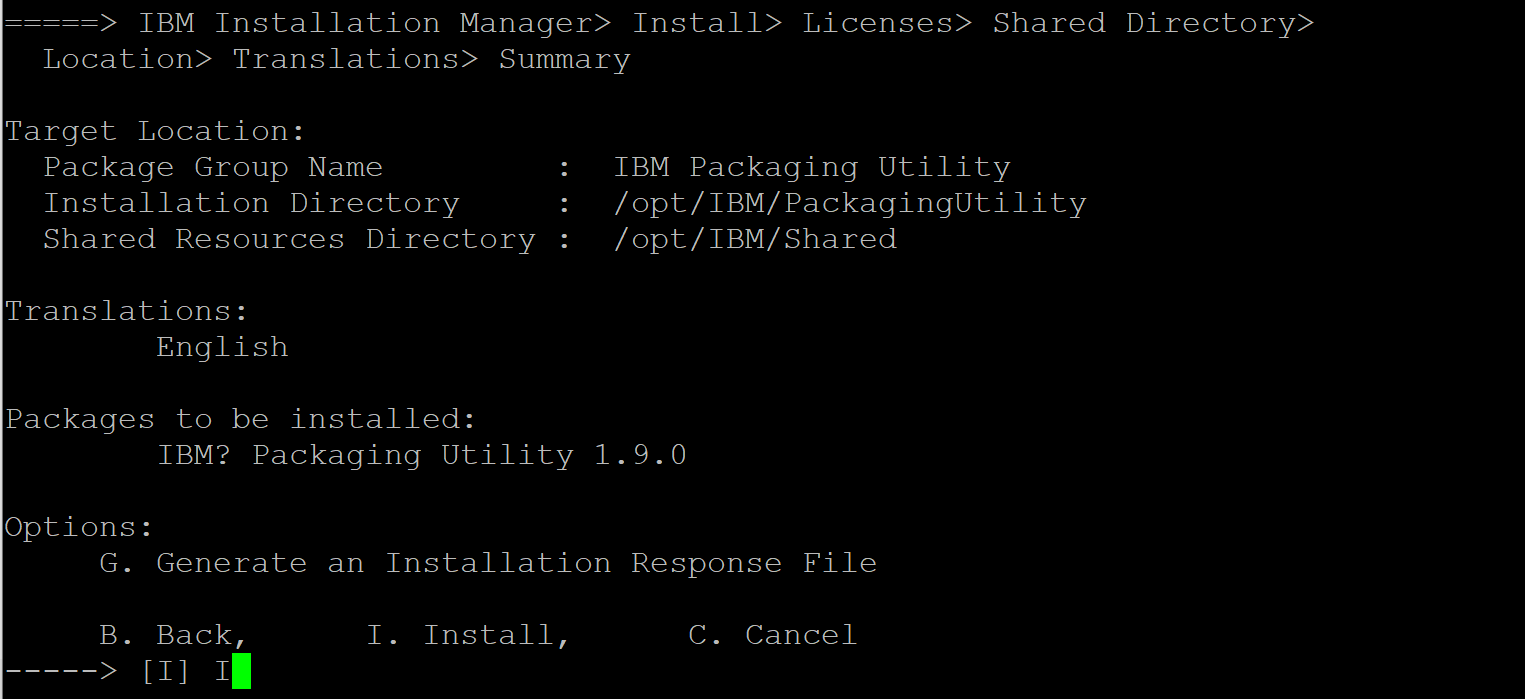Click the 'Installation Directory' label
Screen dimensions: 1526x699
(251, 204)
